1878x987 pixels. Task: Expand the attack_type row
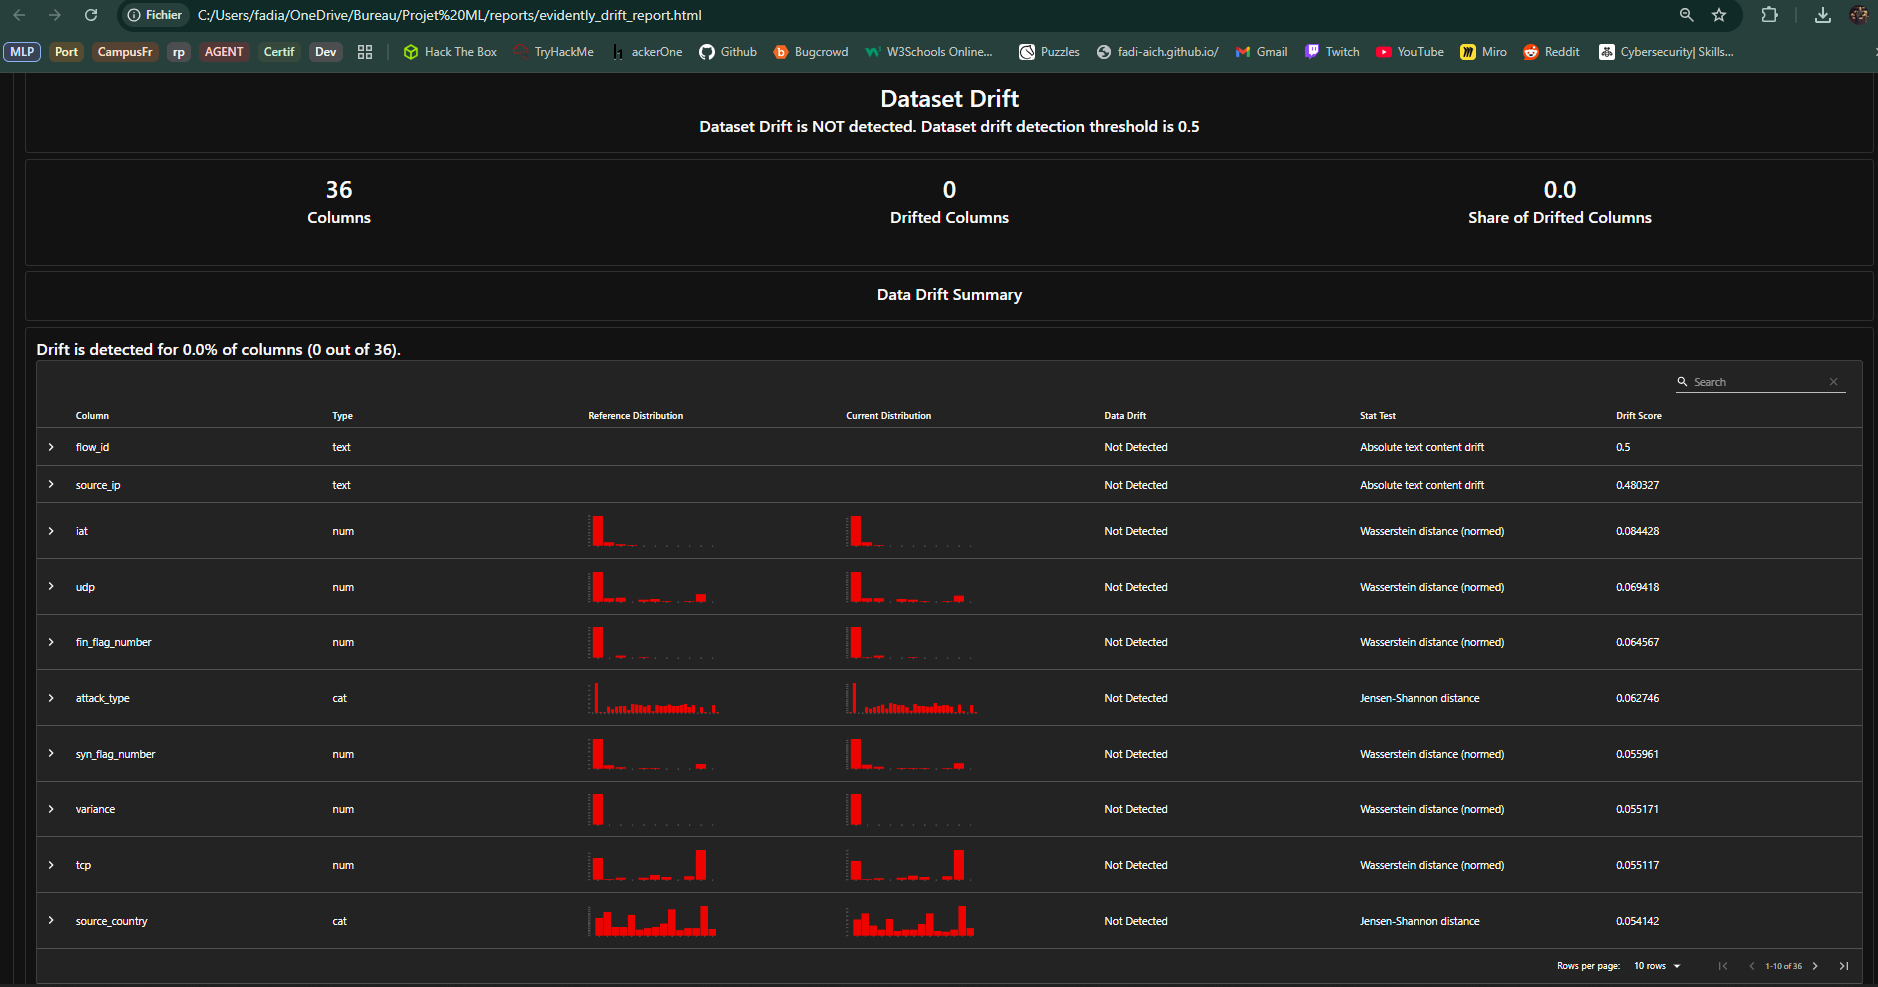(51, 698)
